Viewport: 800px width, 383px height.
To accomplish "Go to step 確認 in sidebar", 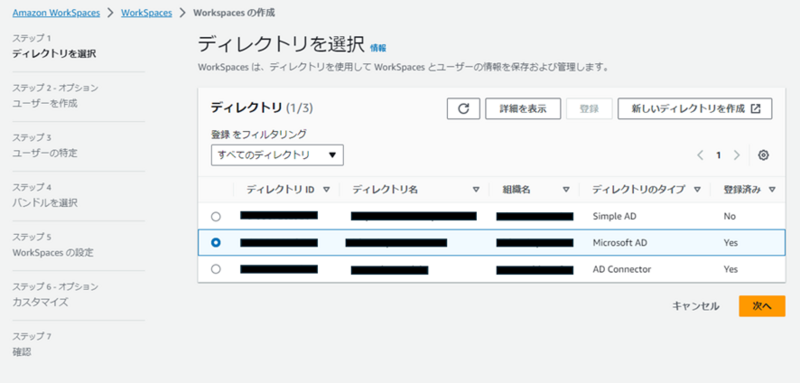I will tap(22, 352).
